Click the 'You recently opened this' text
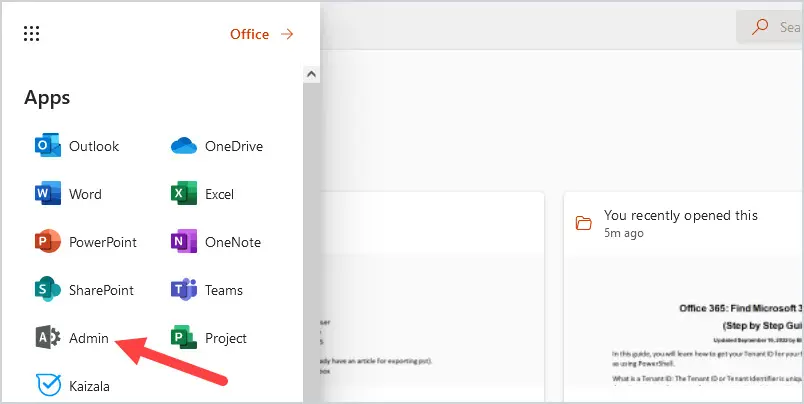 (x=680, y=215)
